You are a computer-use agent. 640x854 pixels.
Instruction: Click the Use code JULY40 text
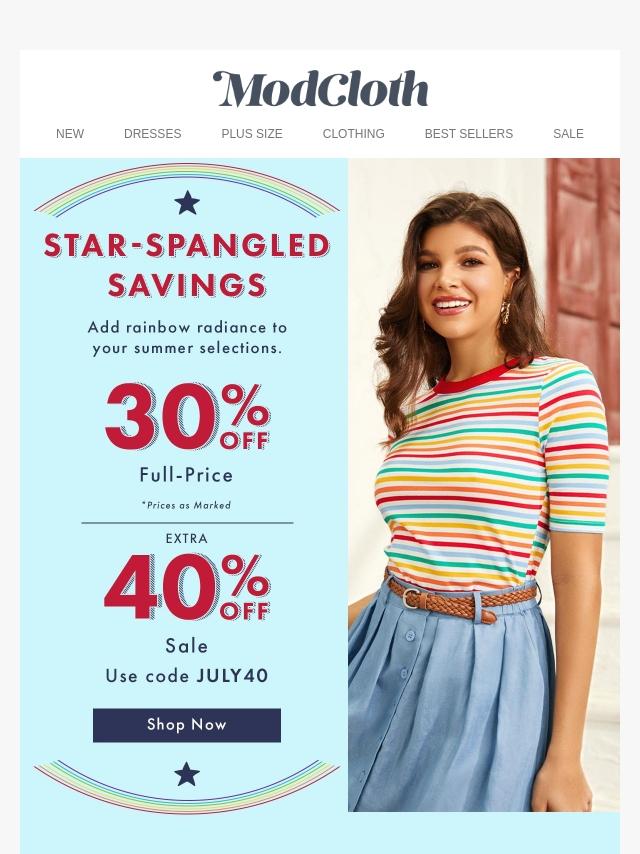[x=187, y=676]
